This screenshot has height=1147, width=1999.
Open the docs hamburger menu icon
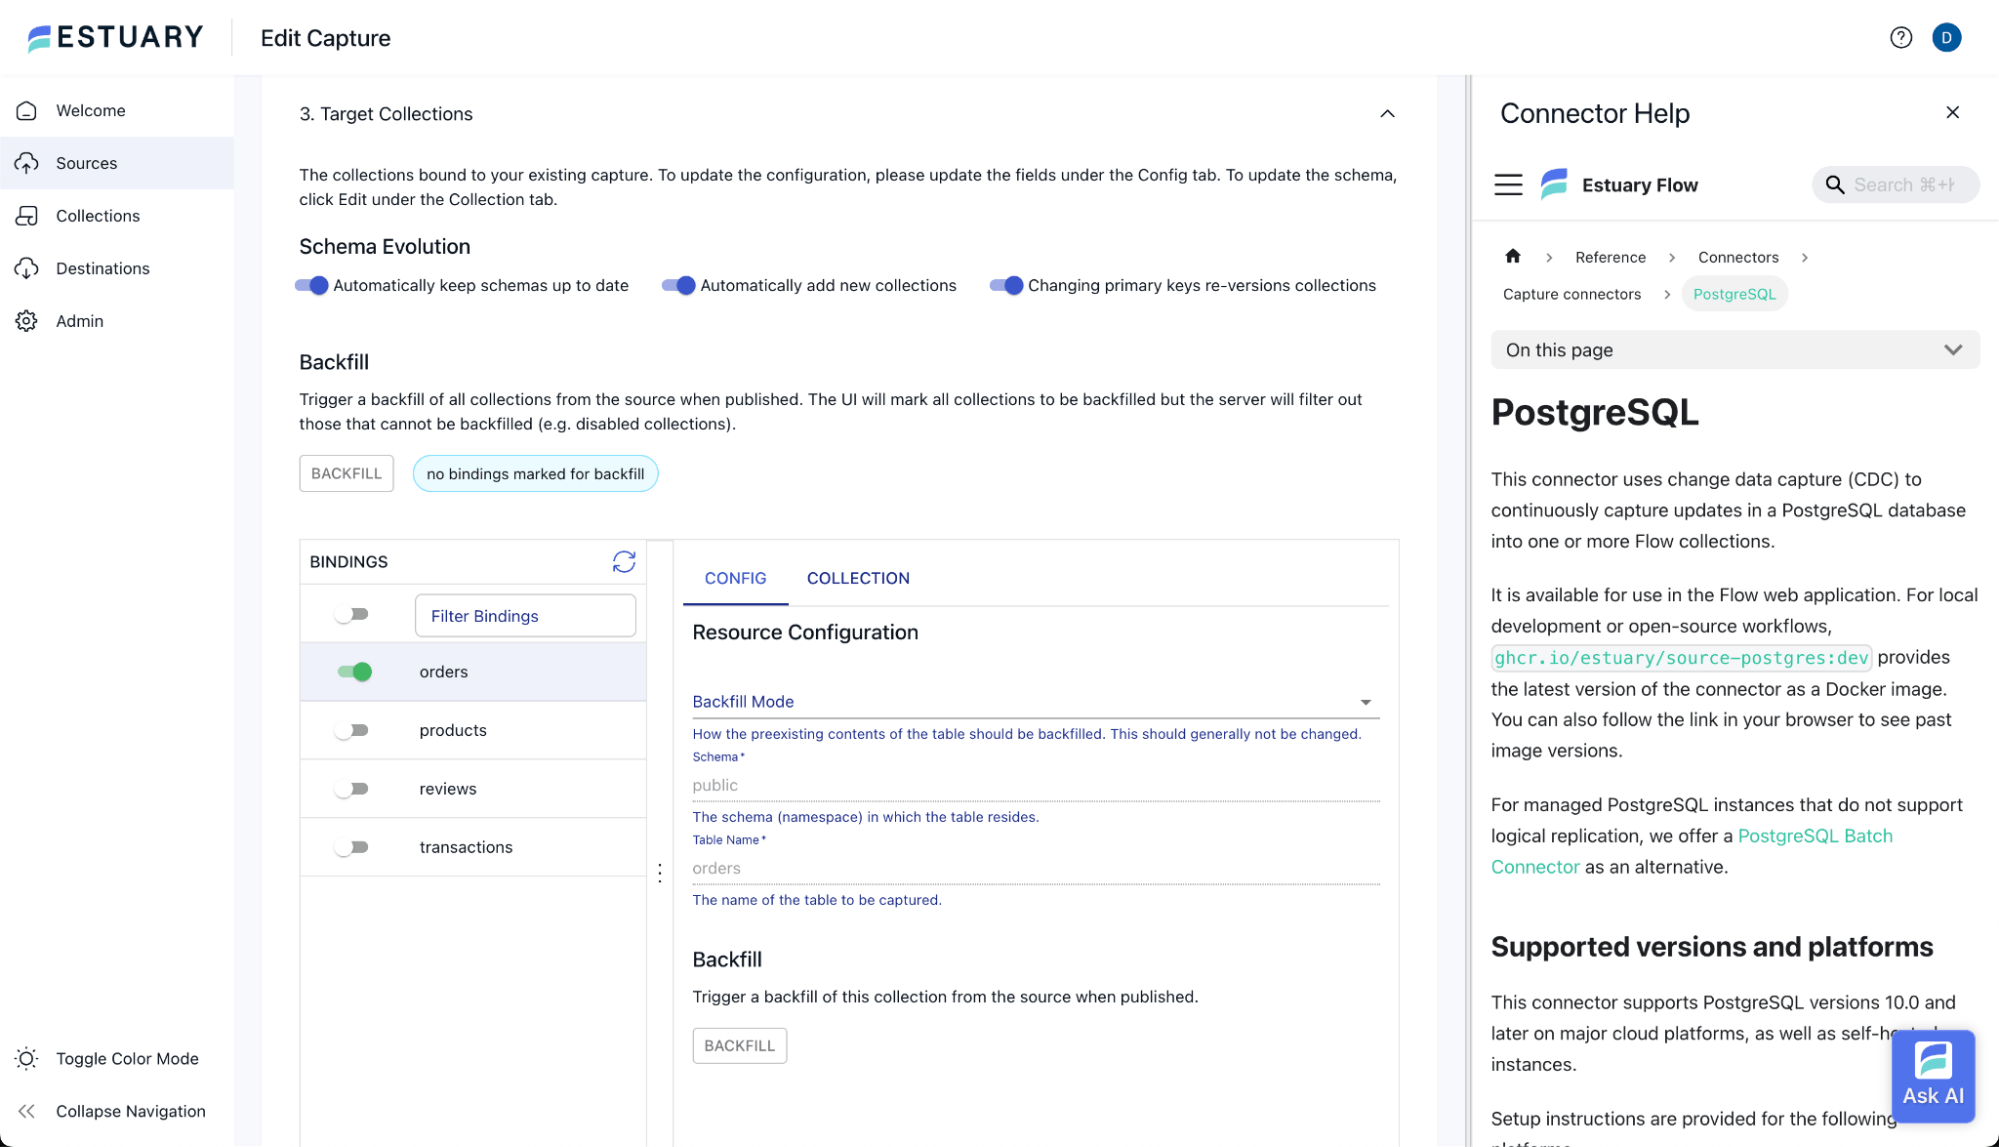[1508, 185]
